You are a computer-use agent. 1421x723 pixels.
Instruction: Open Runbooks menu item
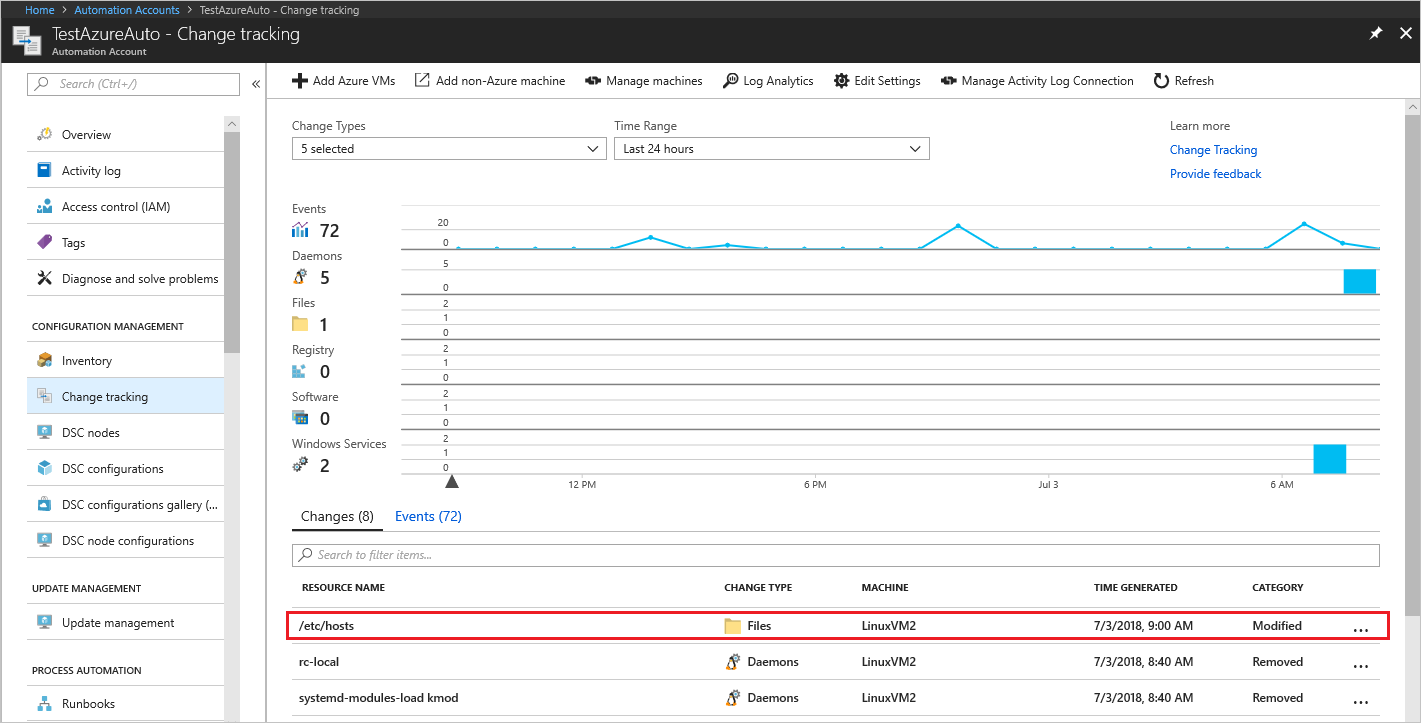pos(126,703)
